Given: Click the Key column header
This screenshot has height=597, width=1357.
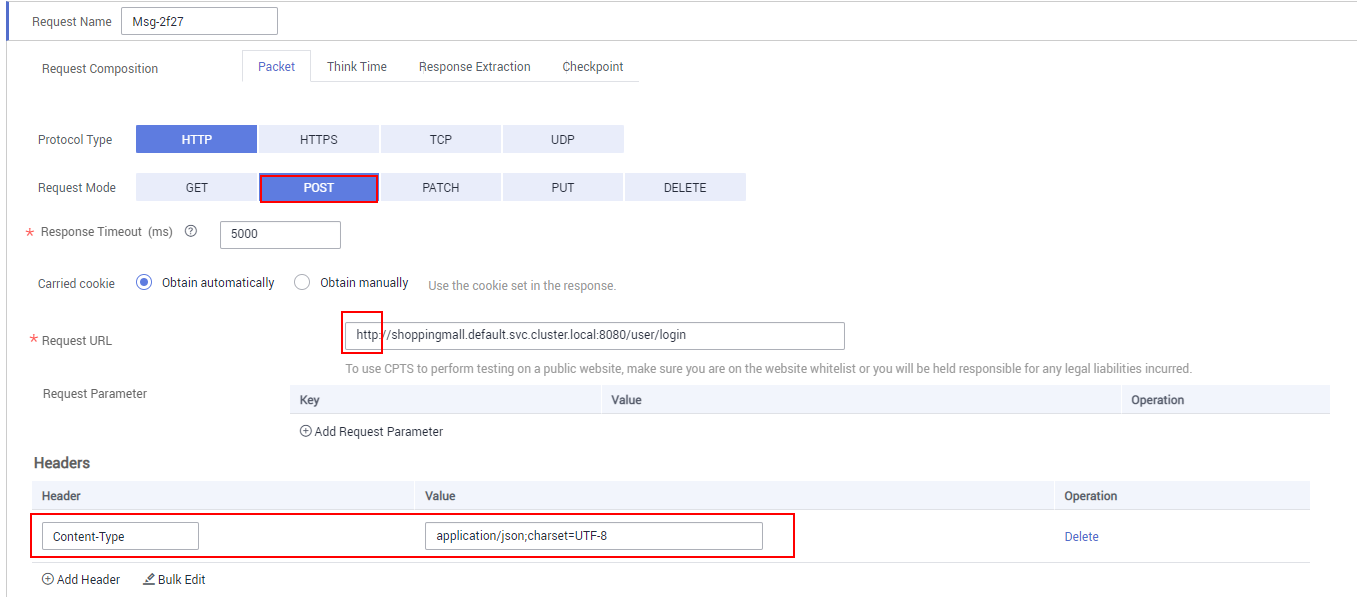Looking at the screenshot, I should pyautogui.click(x=310, y=400).
